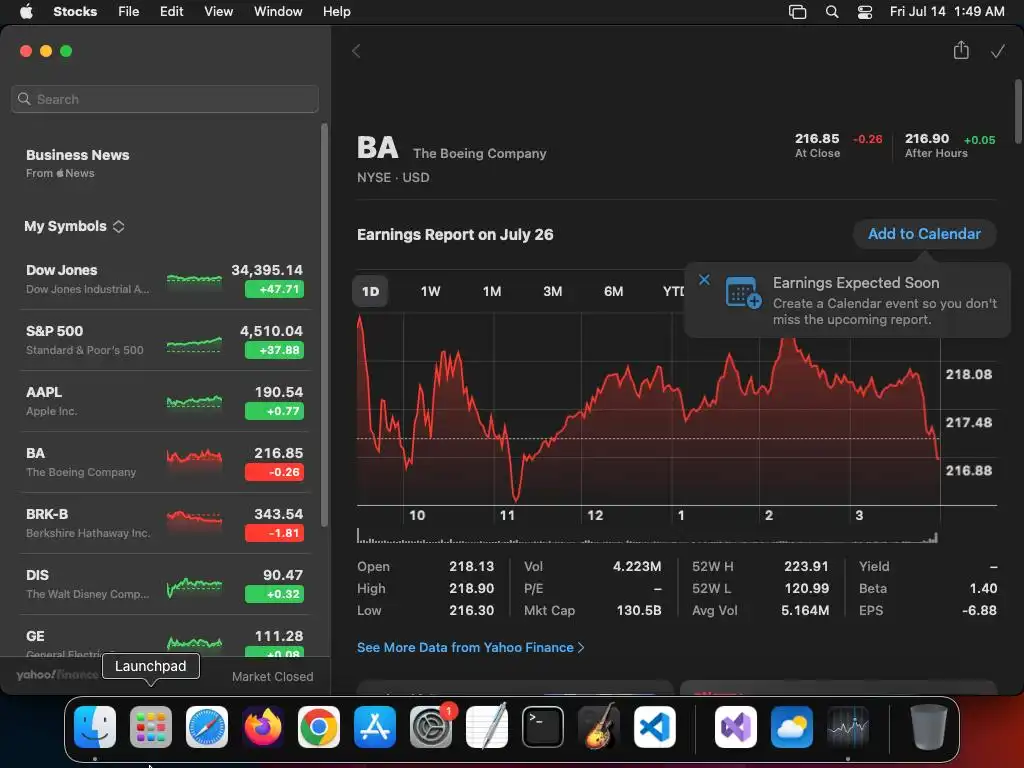This screenshot has width=1024, height=768.
Task: Go back using the left chevron
Action: pos(356,51)
